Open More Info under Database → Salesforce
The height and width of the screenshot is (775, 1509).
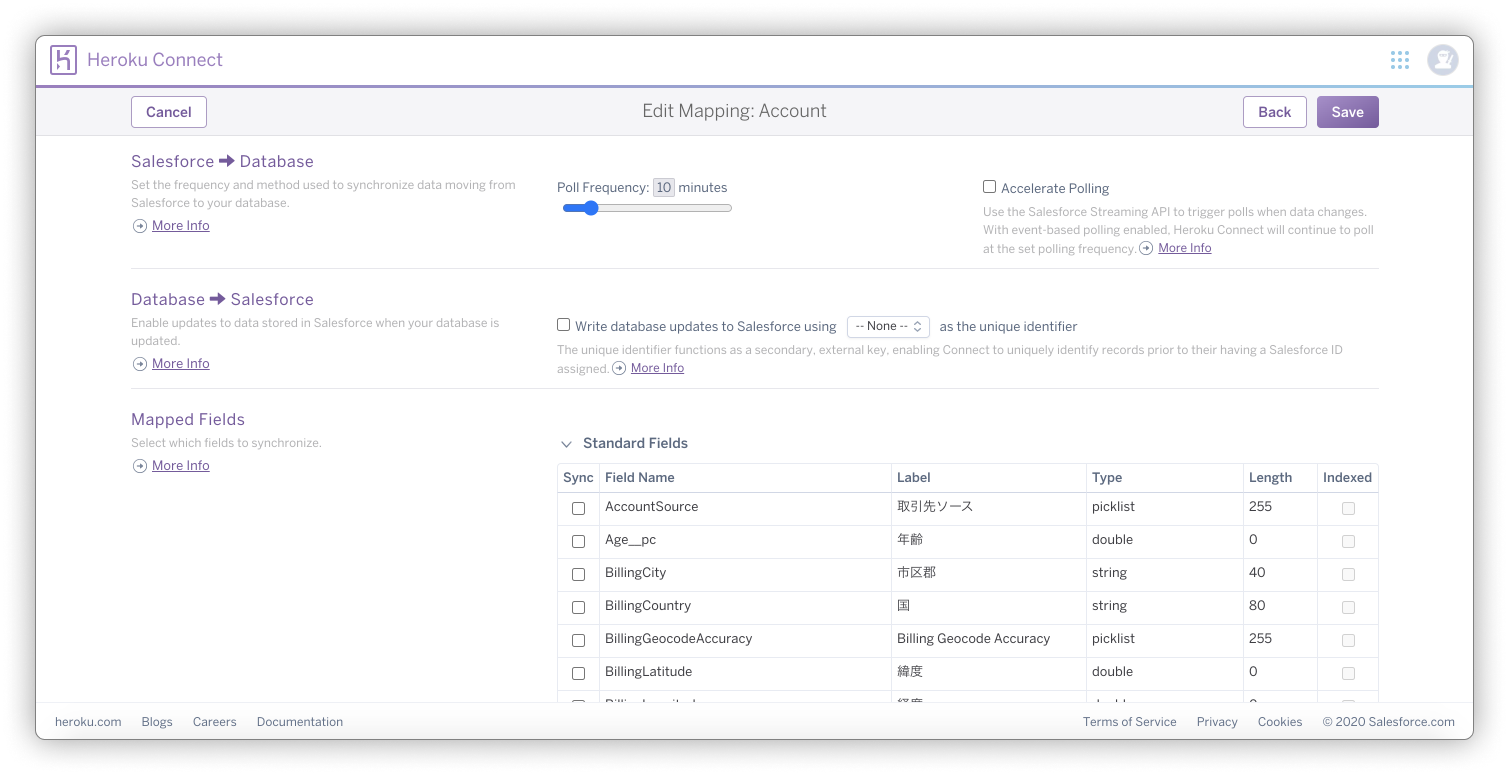tap(181, 364)
